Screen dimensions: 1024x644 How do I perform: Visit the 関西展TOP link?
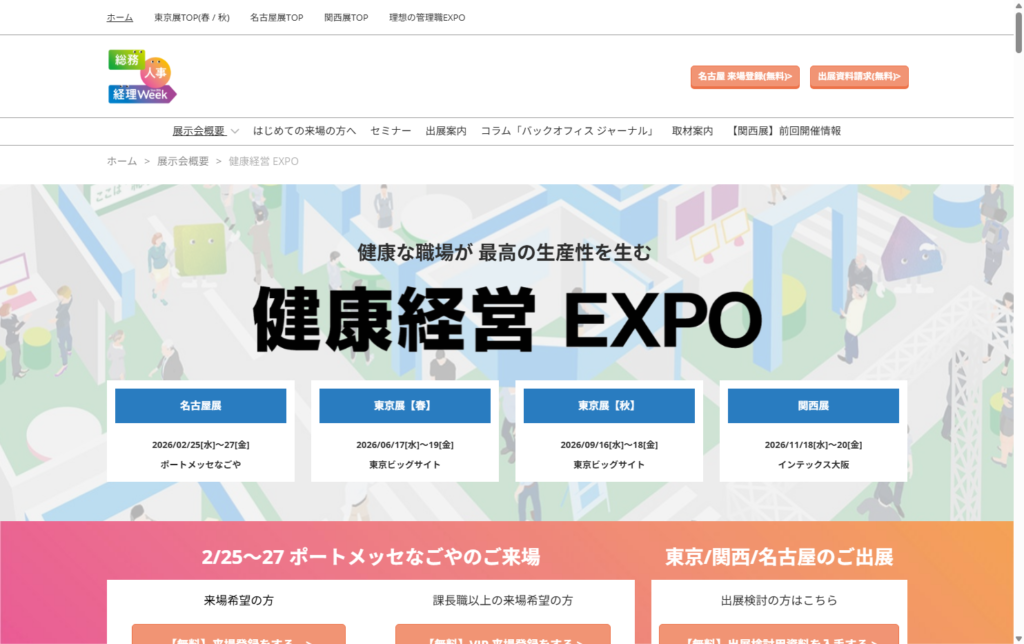tap(346, 18)
